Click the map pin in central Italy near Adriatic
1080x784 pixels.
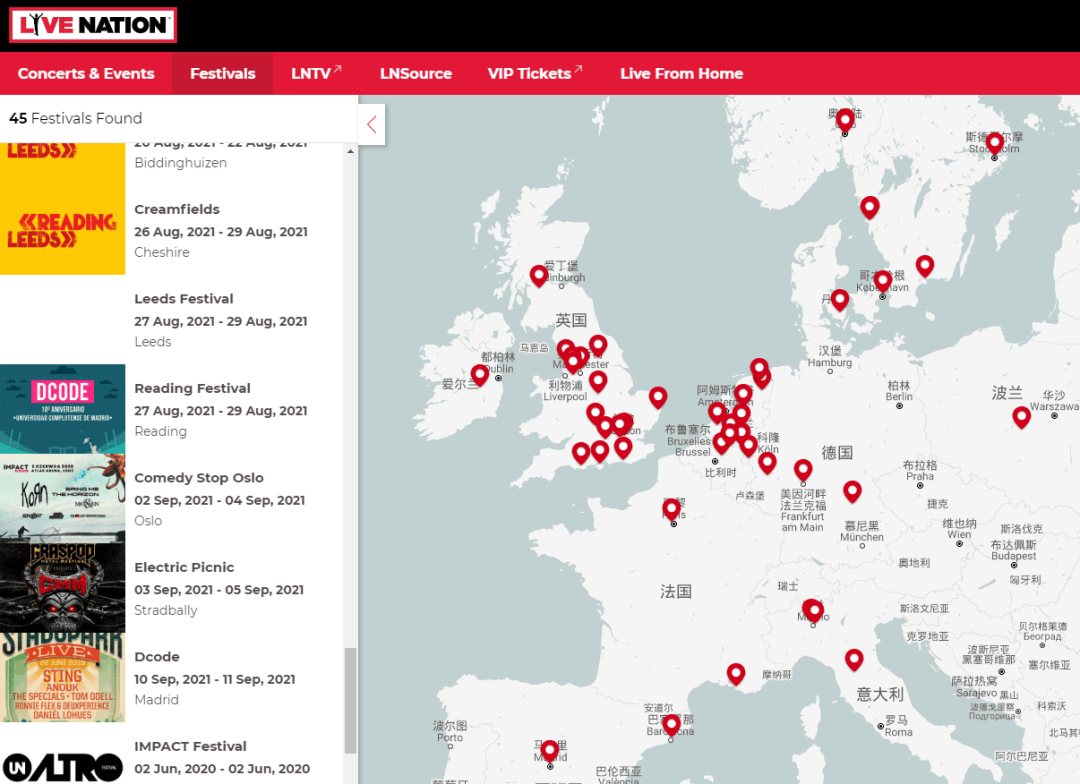pos(854,661)
